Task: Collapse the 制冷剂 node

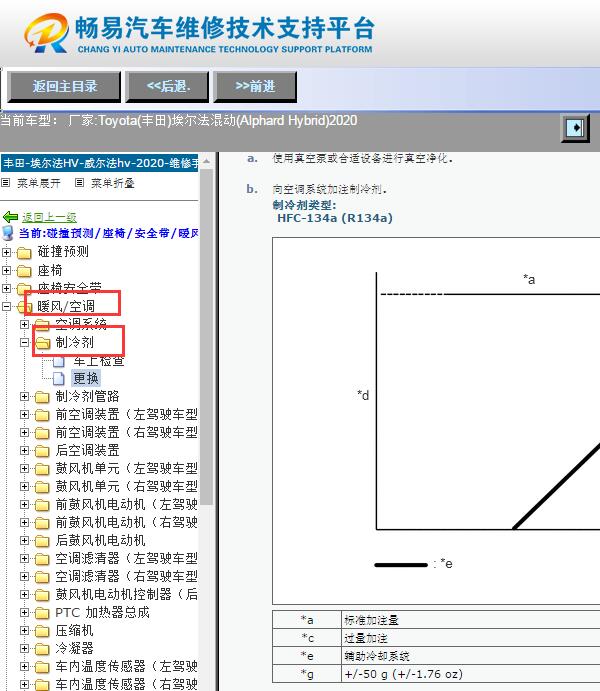Action: (x=25, y=342)
